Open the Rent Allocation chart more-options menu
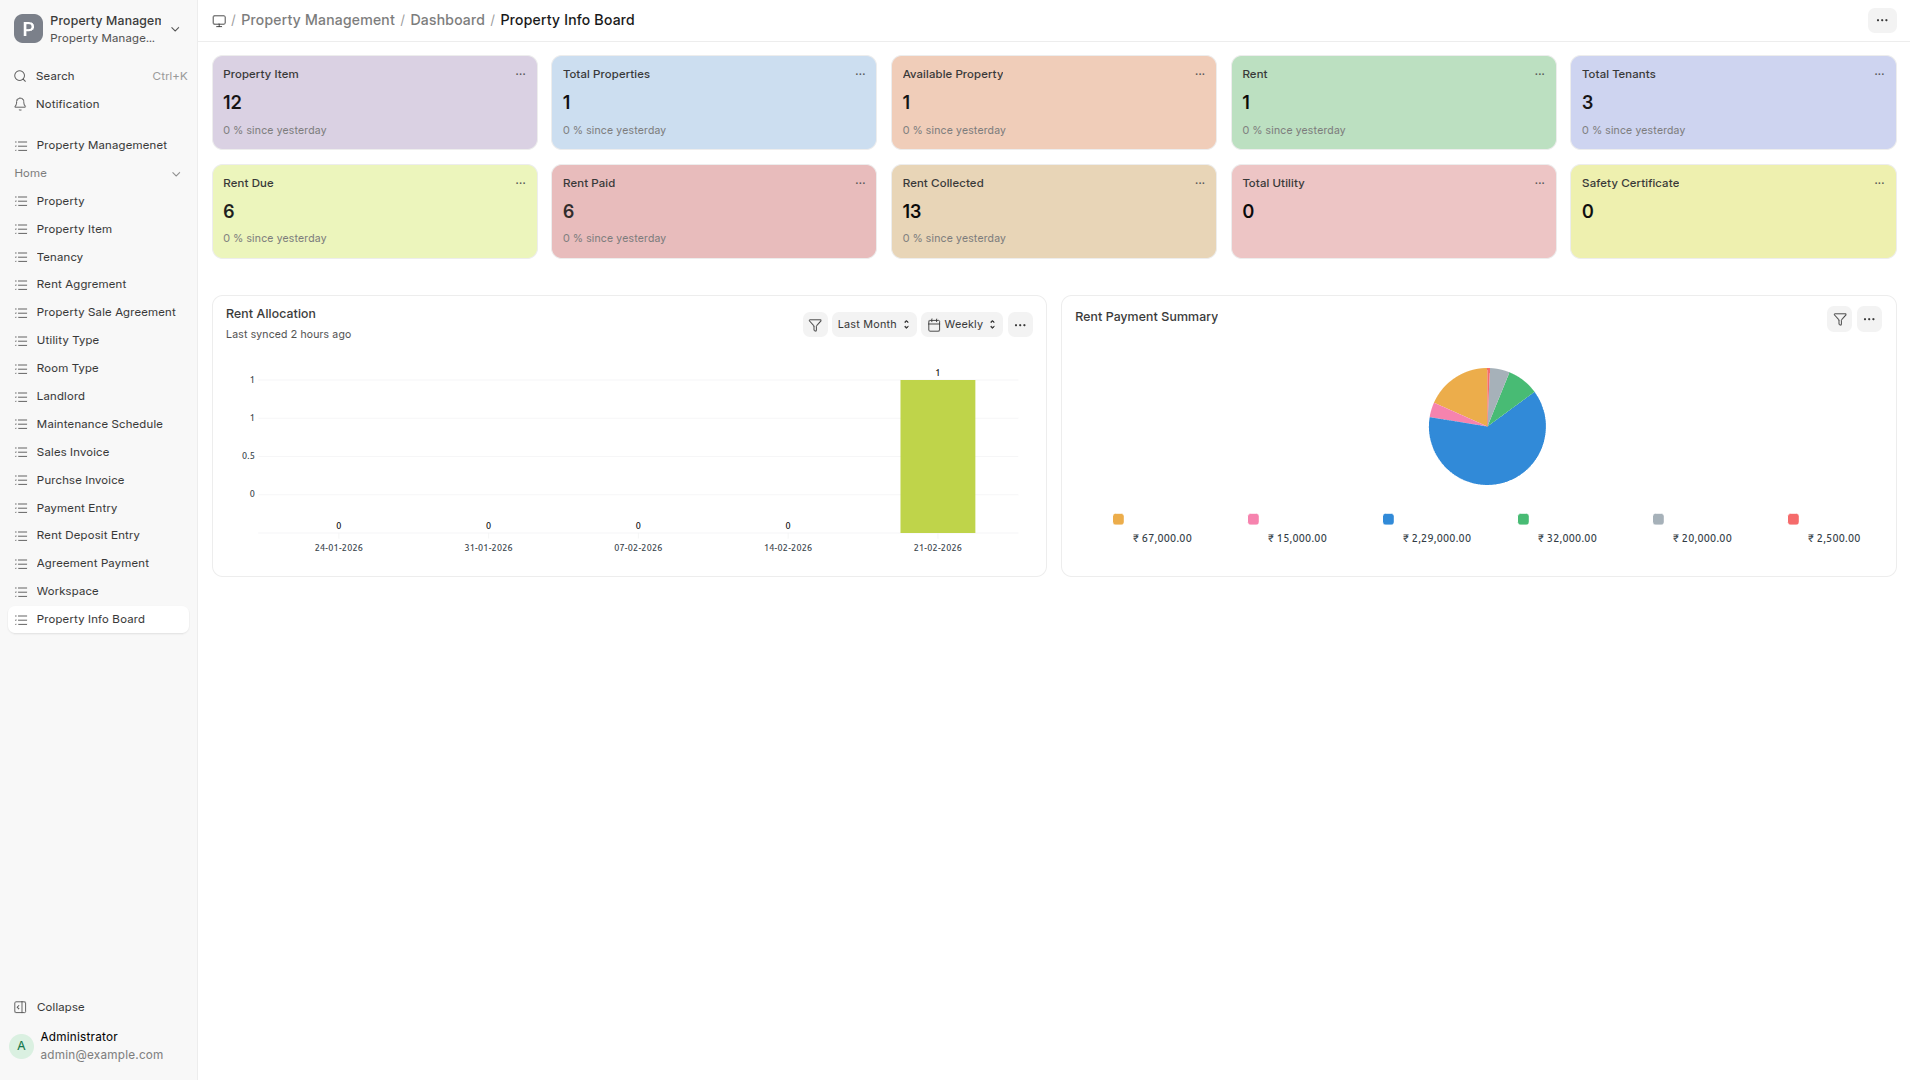Image resolution: width=1920 pixels, height=1080 pixels. tap(1020, 325)
